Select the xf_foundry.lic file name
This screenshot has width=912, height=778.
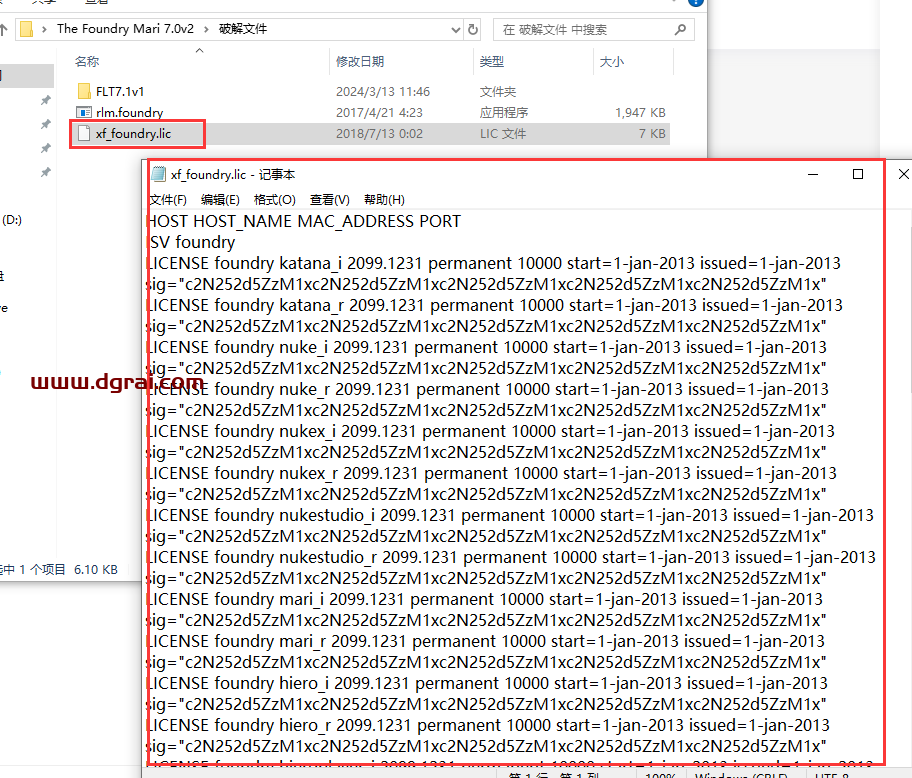[134, 134]
